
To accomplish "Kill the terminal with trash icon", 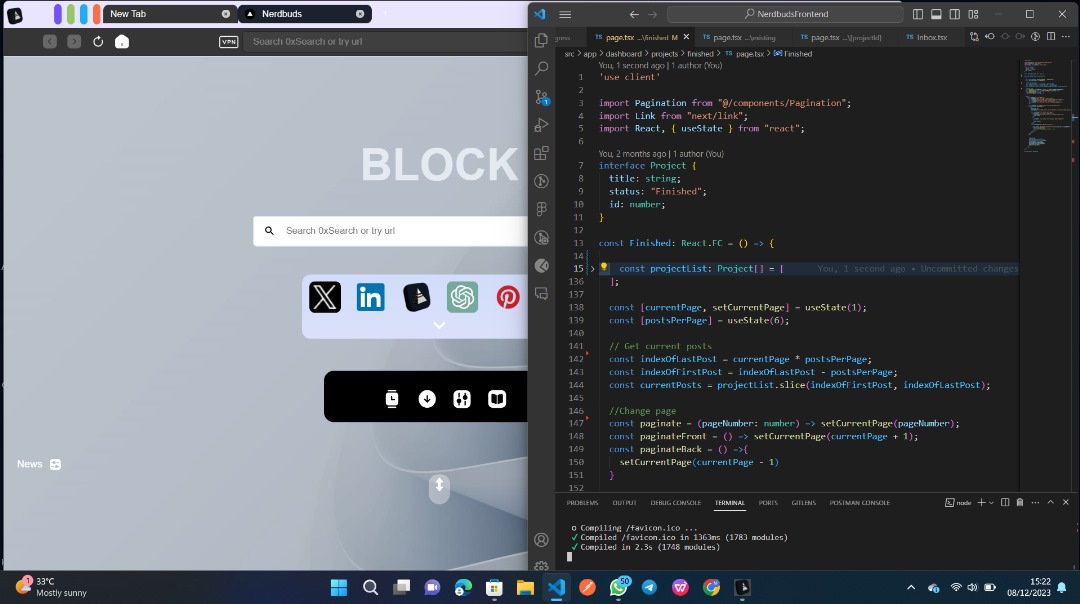I will (x=1020, y=502).
